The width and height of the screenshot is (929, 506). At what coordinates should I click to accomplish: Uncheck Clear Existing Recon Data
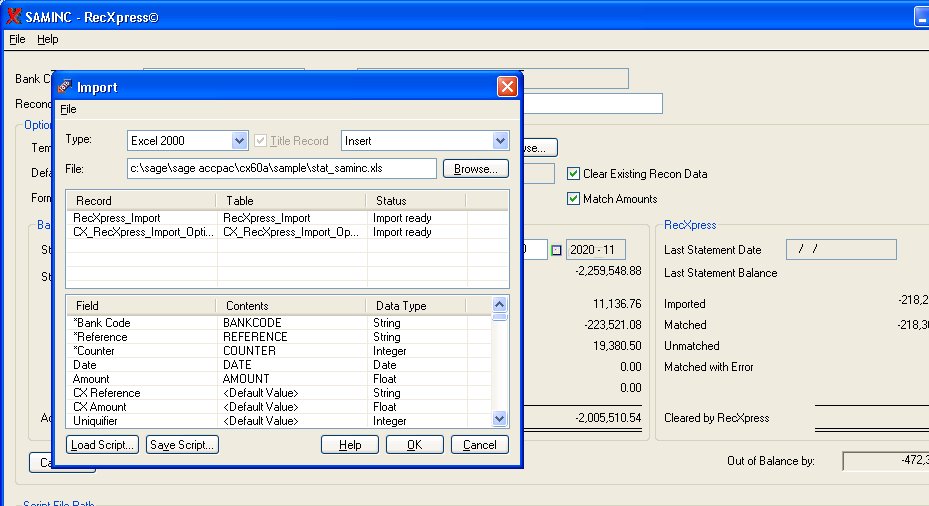coord(573,173)
